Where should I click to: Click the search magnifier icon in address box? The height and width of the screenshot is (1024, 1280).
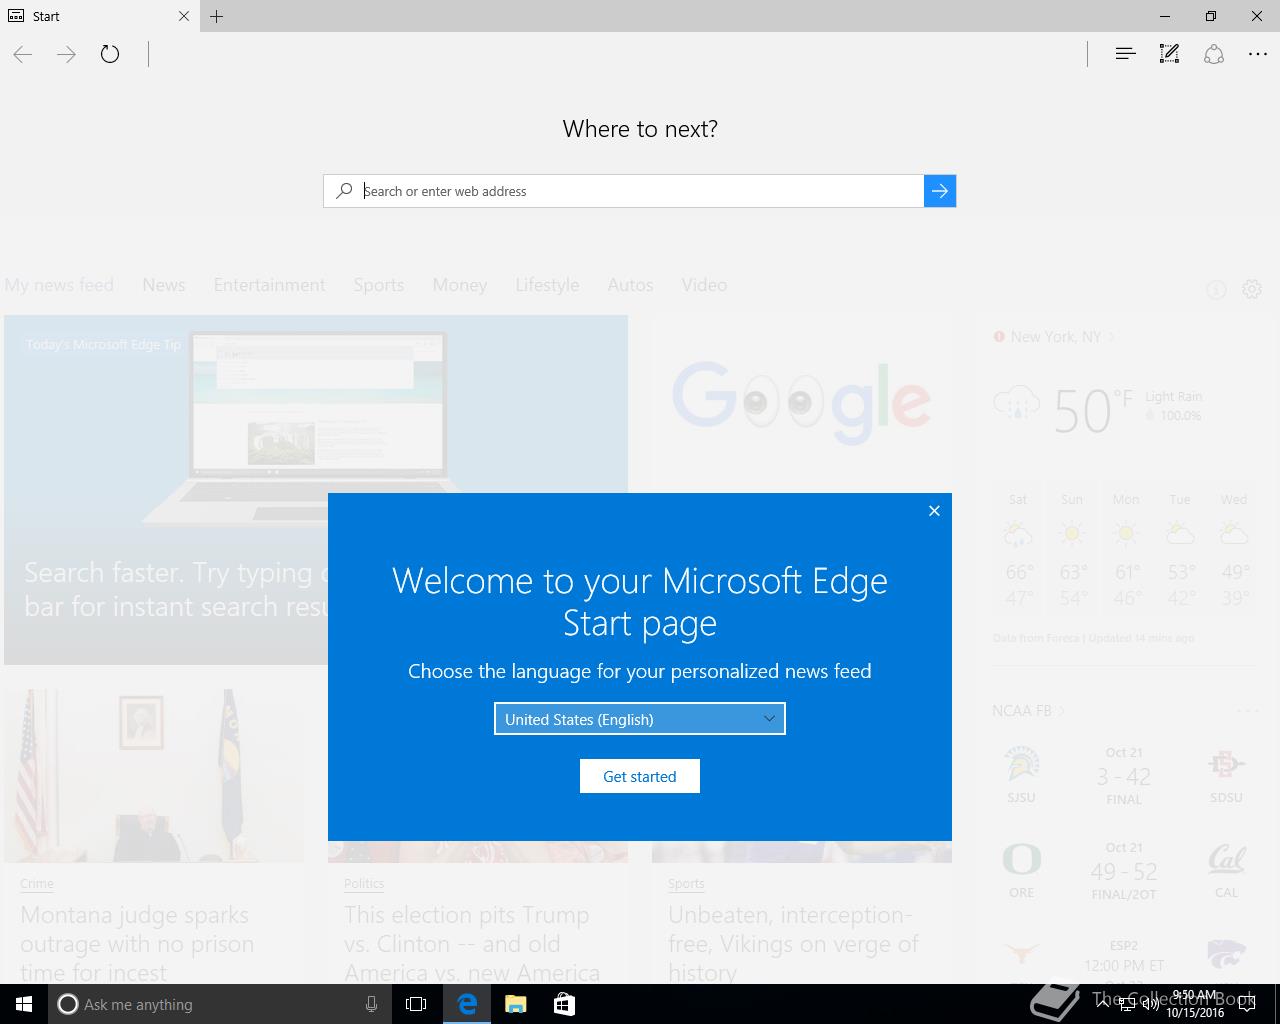[345, 191]
